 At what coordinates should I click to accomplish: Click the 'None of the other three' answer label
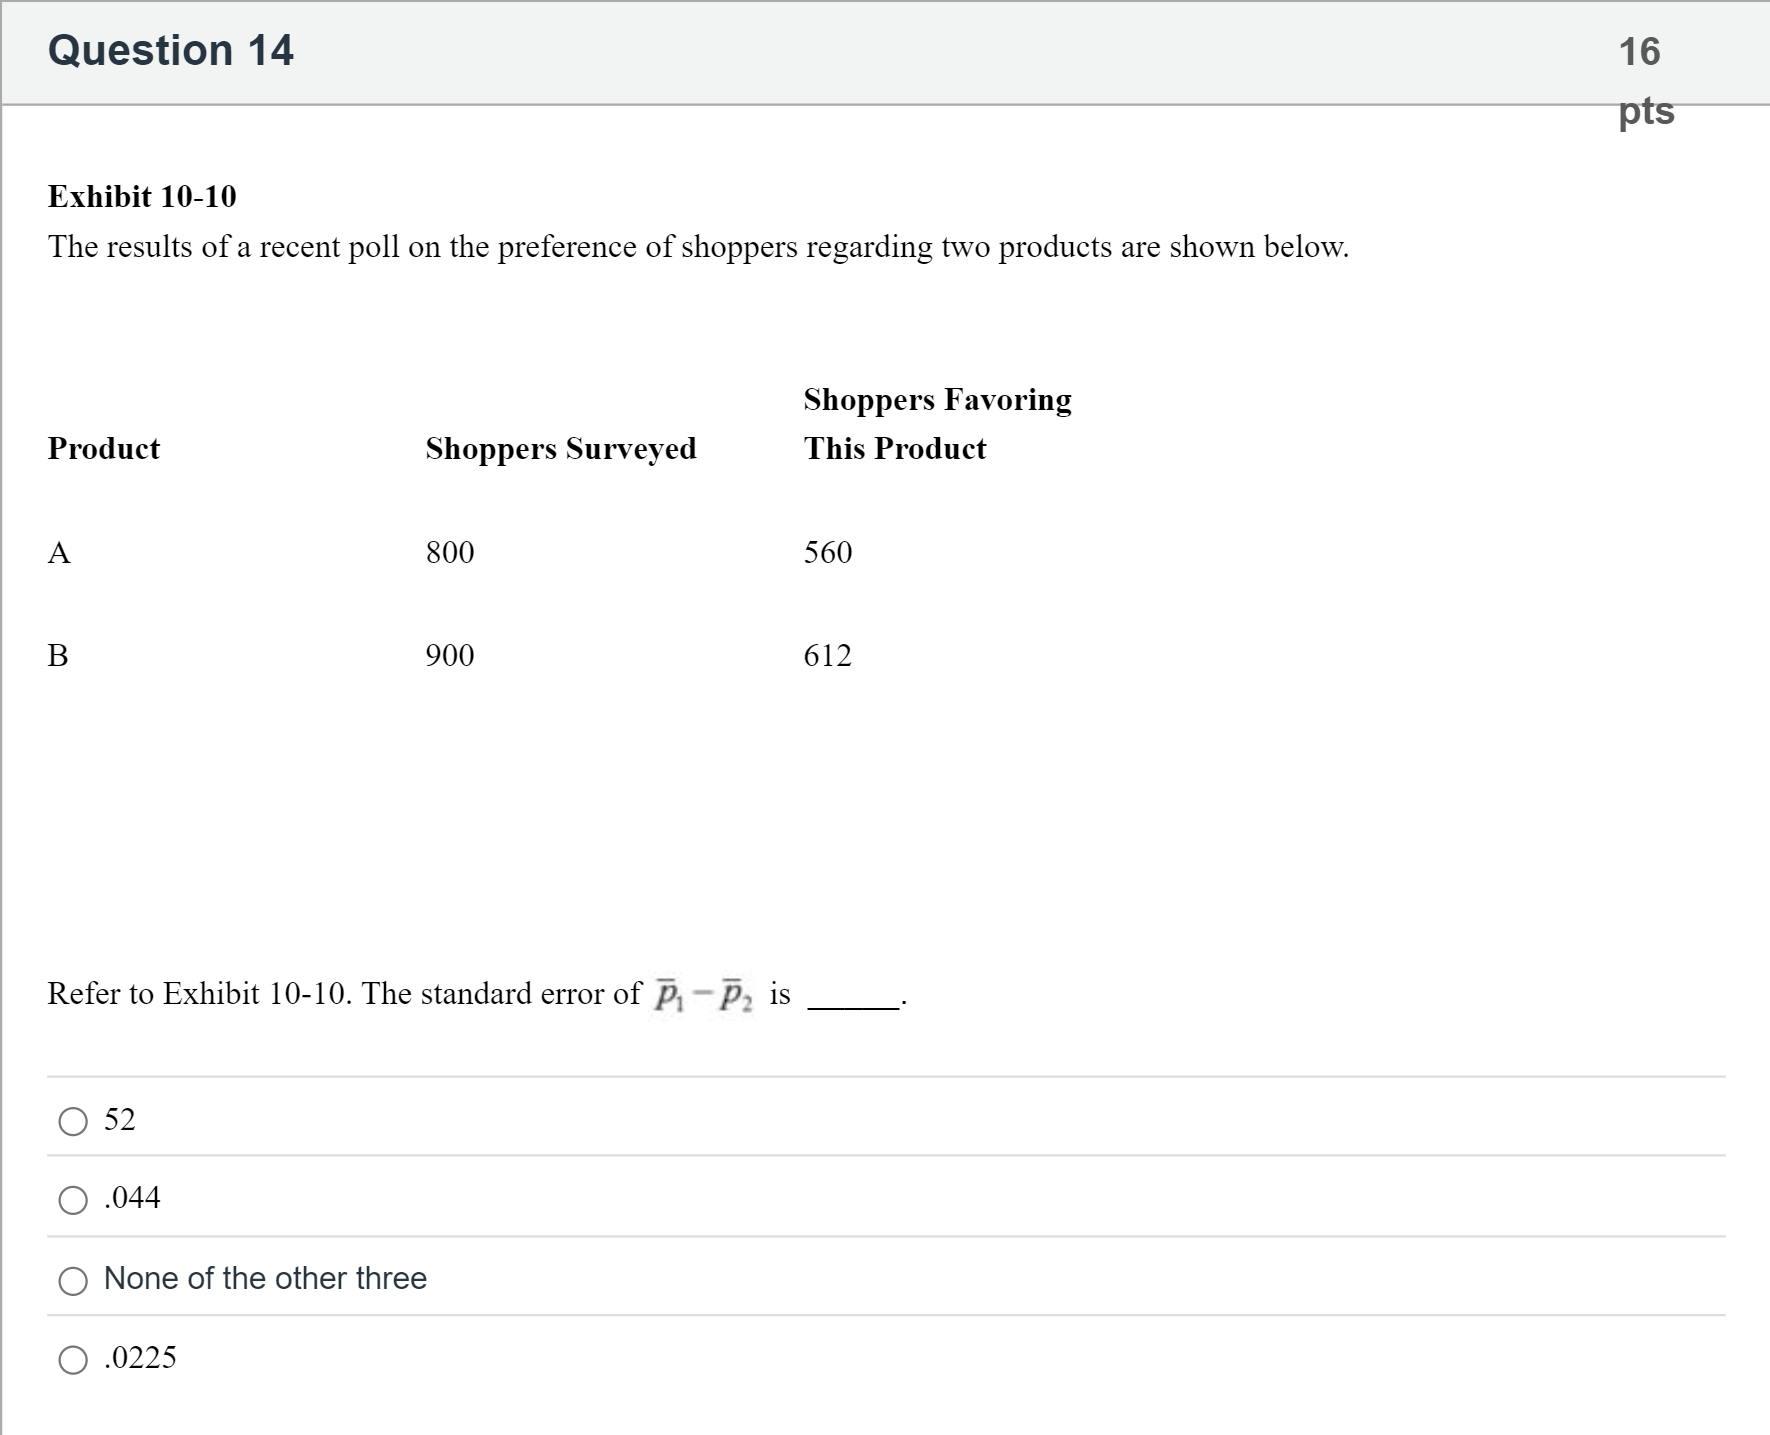tap(265, 1279)
